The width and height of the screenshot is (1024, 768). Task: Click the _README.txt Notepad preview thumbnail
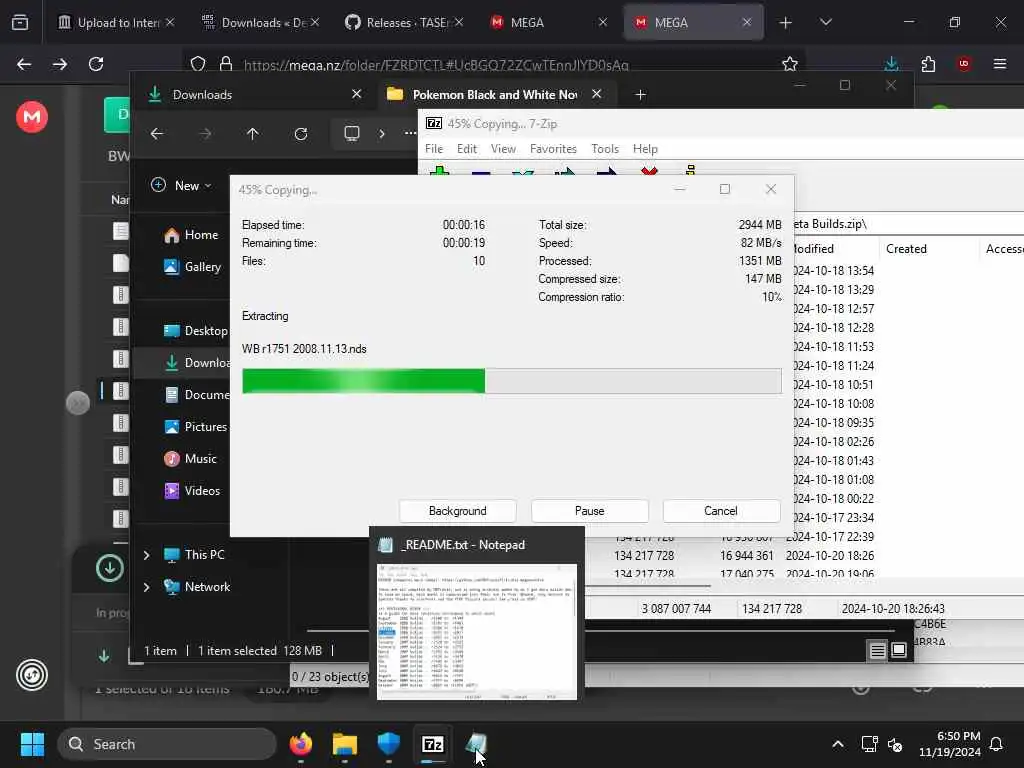pos(477,631)
